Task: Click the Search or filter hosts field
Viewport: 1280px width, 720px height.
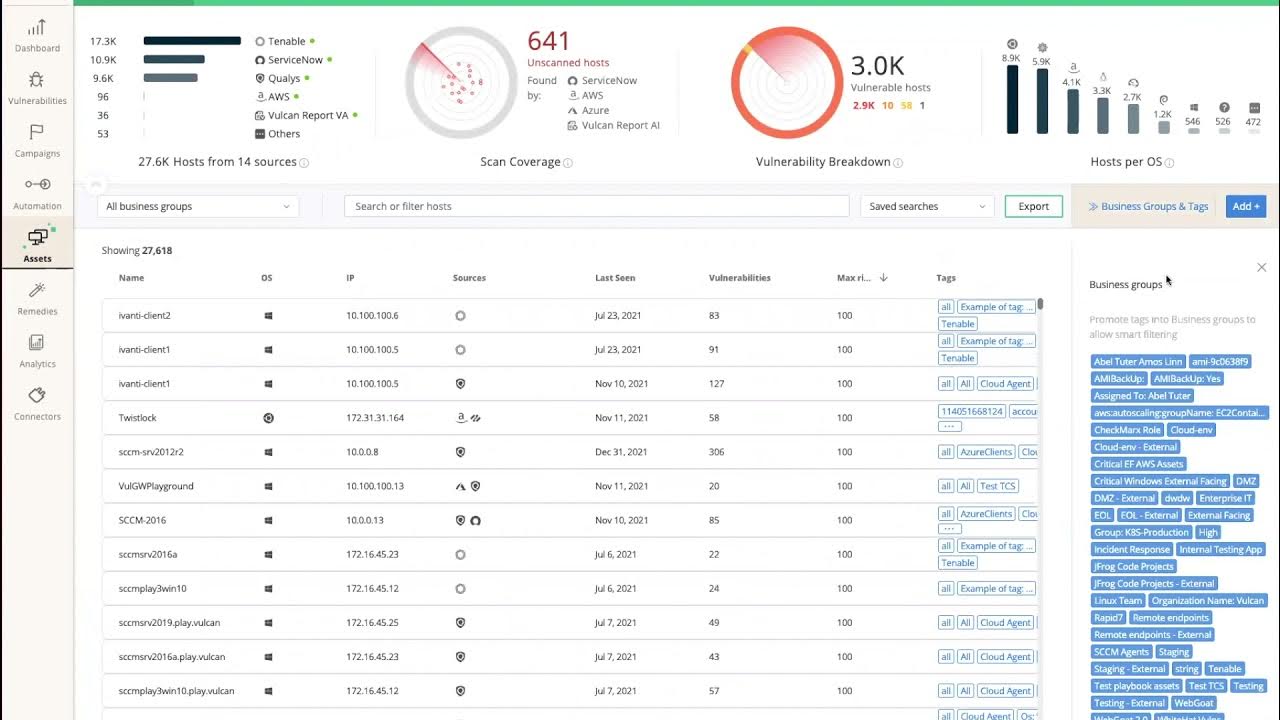Action: (x=596, y=206)
